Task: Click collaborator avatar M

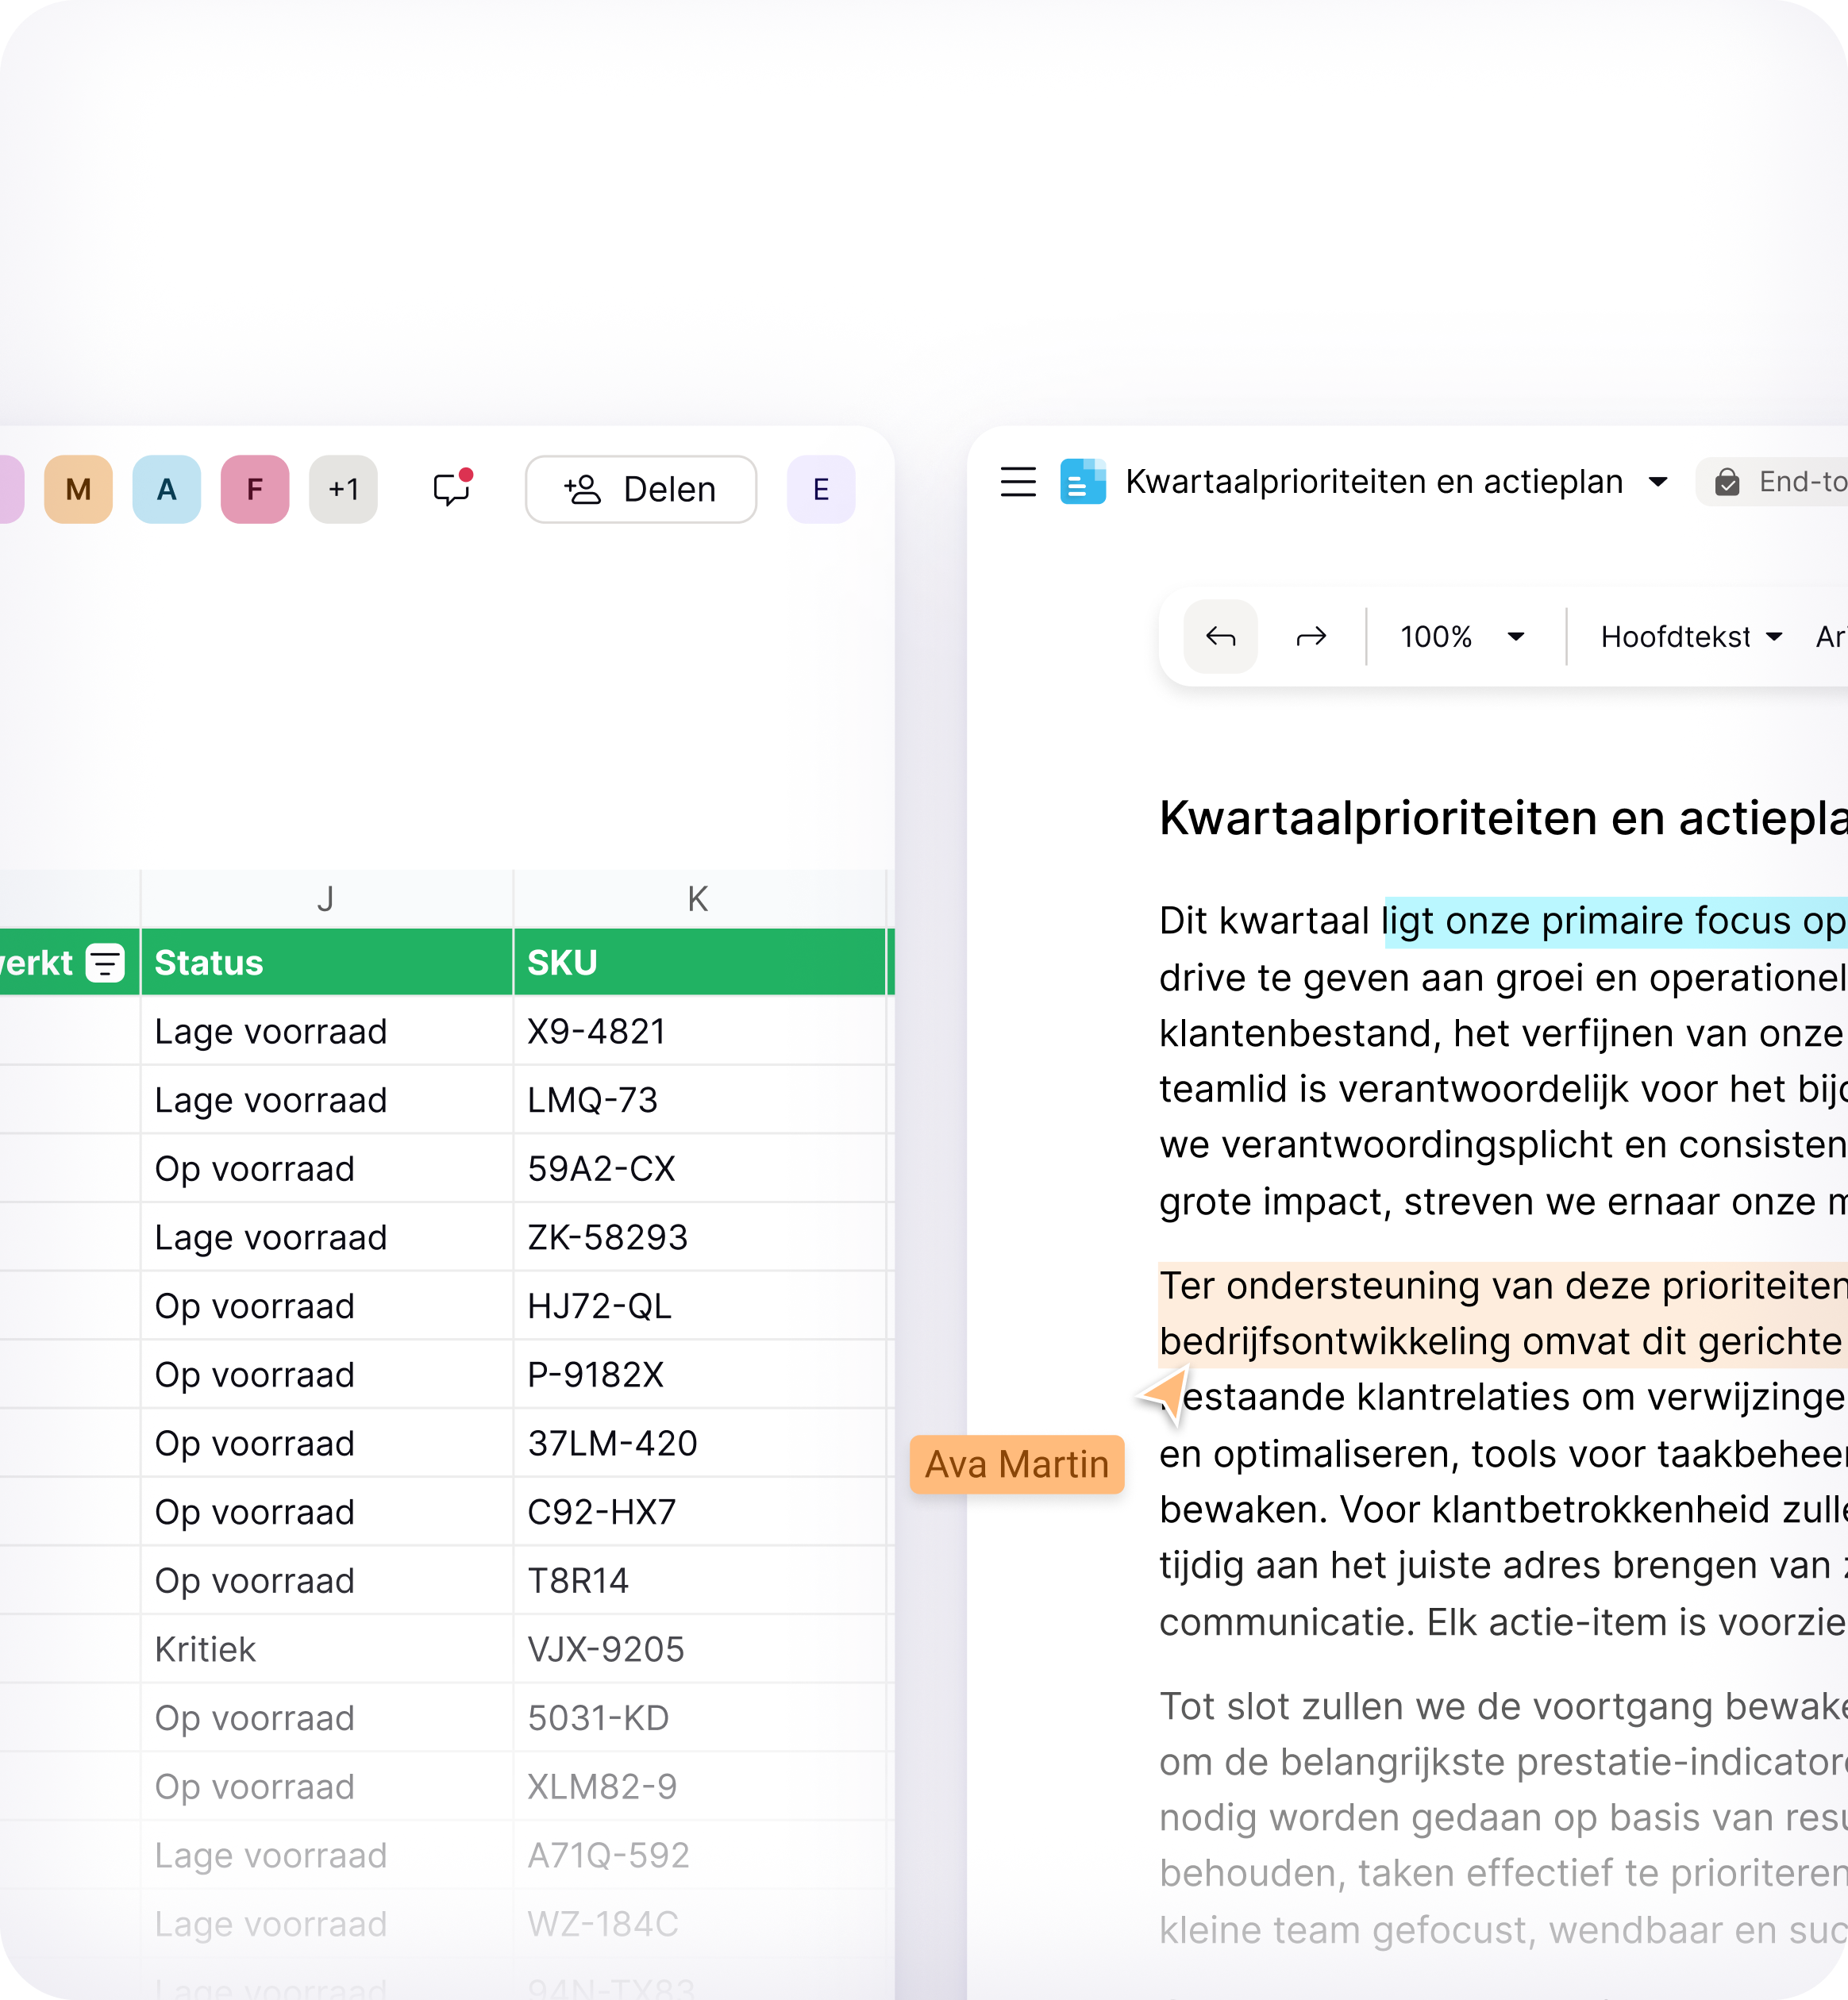Action: [x=78, y=489]
